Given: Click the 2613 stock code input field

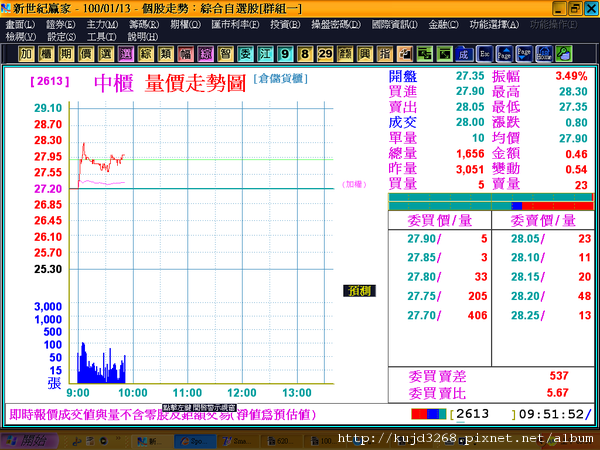Looking at the screenshot, I should pyautogui.click(x=483, y=414).
